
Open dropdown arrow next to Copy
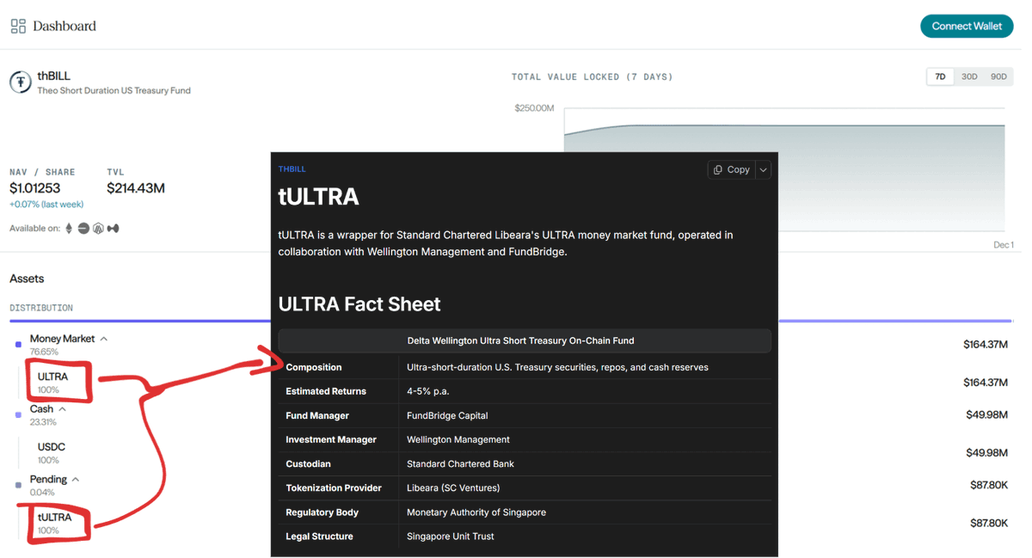pos(763,170)
